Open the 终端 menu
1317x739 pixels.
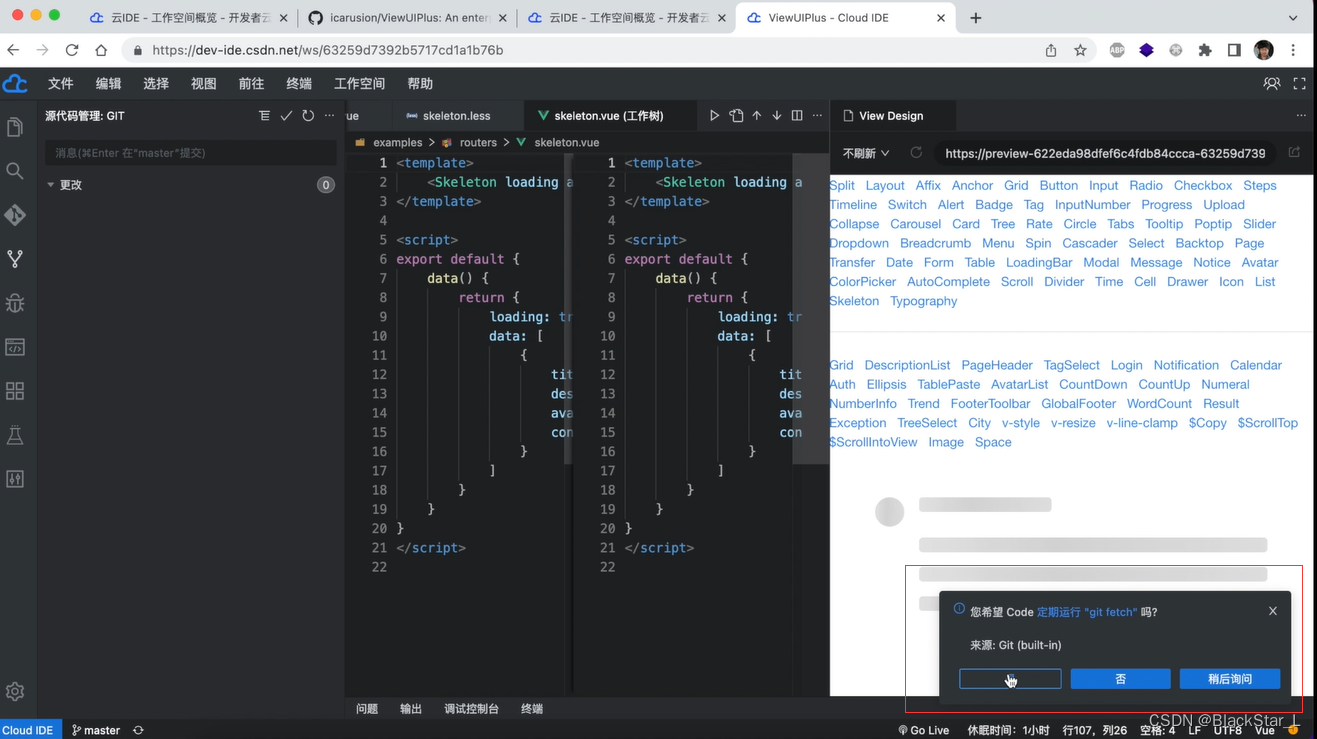click(299, 84)
